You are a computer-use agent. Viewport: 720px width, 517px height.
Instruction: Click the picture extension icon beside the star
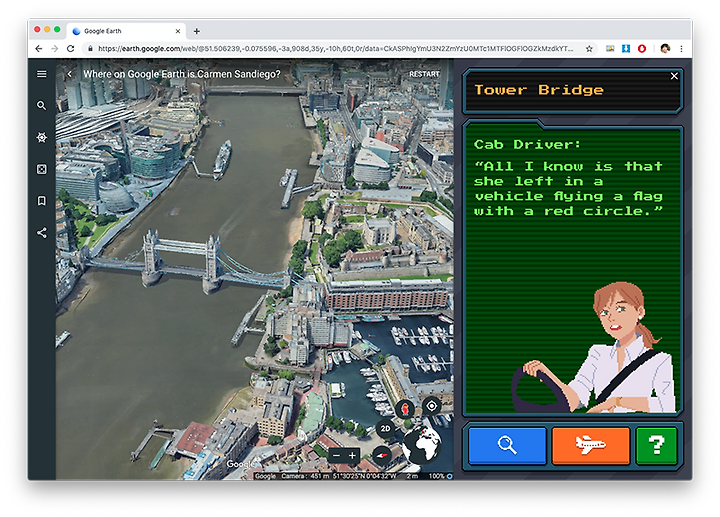point(610,49)
